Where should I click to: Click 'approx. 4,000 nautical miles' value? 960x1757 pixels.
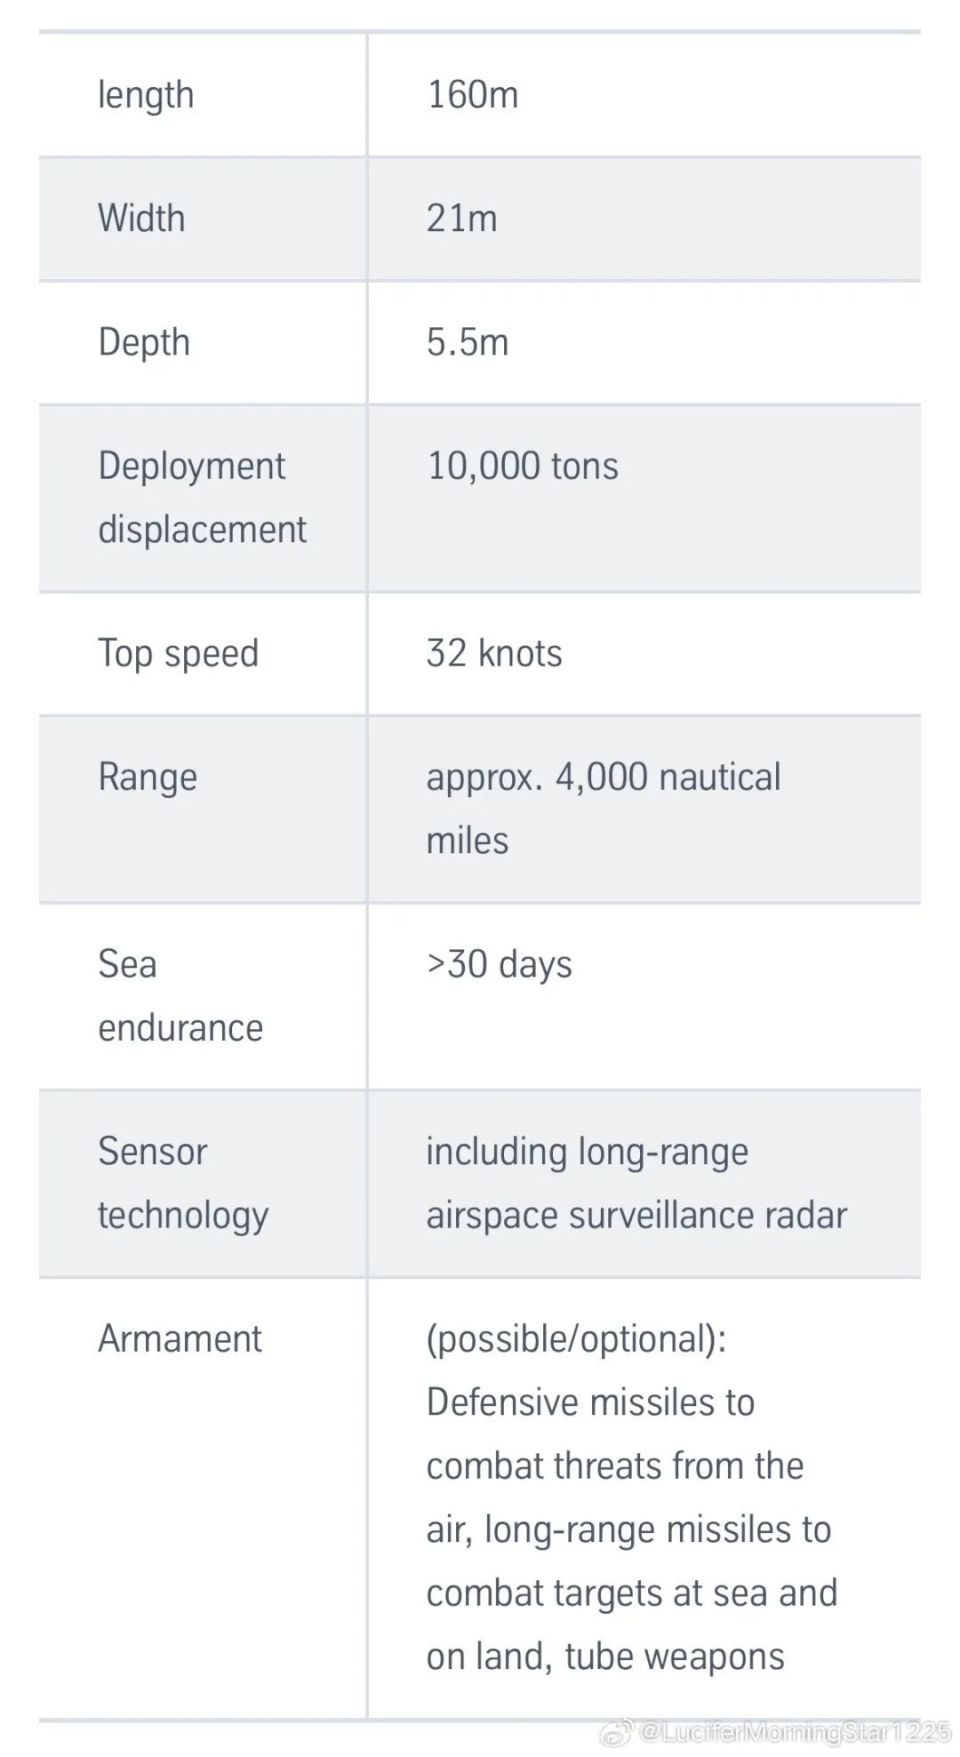604,809
